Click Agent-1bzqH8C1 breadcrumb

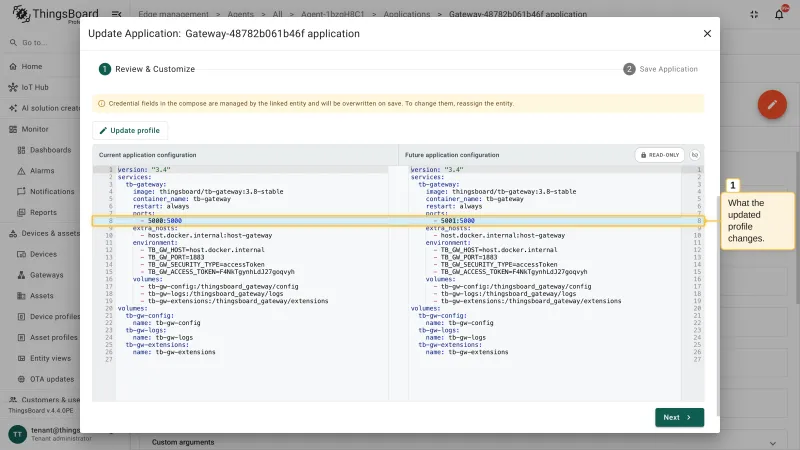[333, 14]
